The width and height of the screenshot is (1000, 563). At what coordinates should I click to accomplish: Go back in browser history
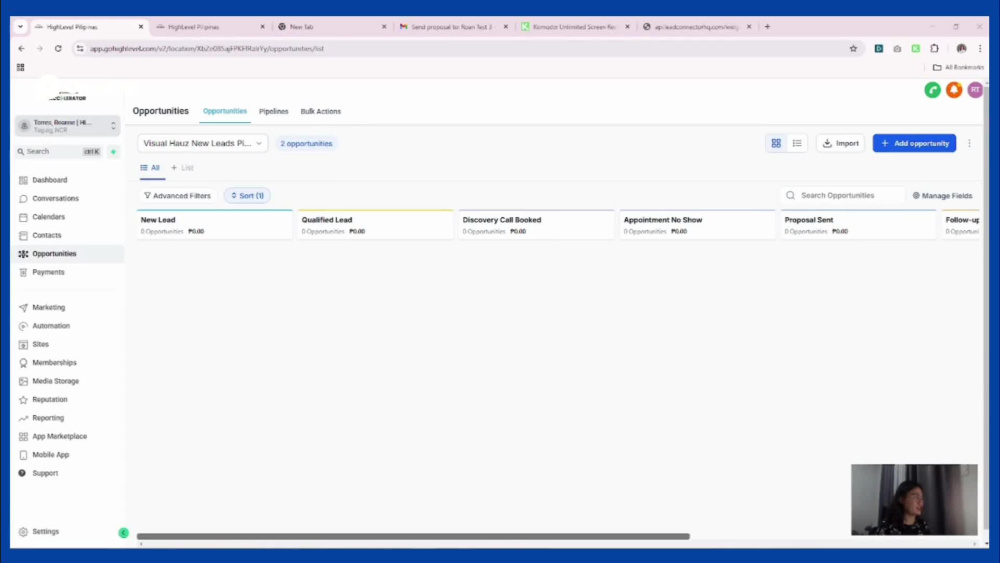pos(22,48)
